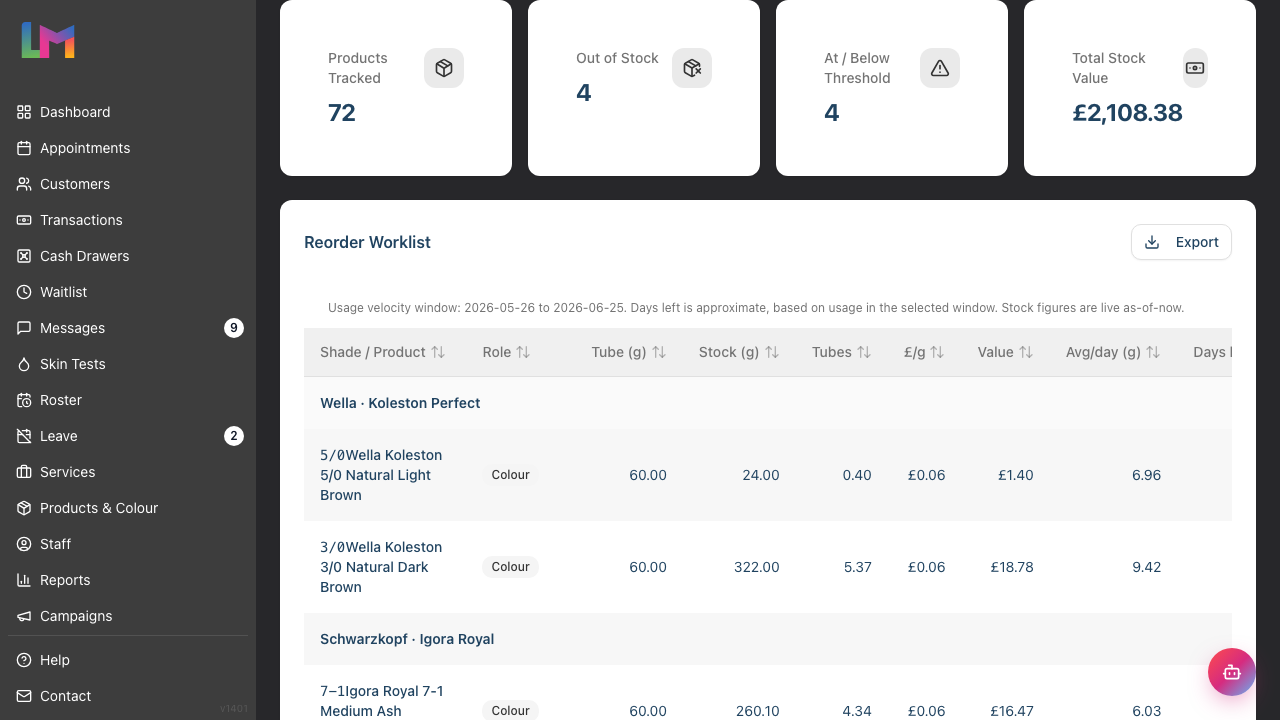The image size is (1280, 720).
Task: Open Messages with 9 unread
Action: click(128, 328)
